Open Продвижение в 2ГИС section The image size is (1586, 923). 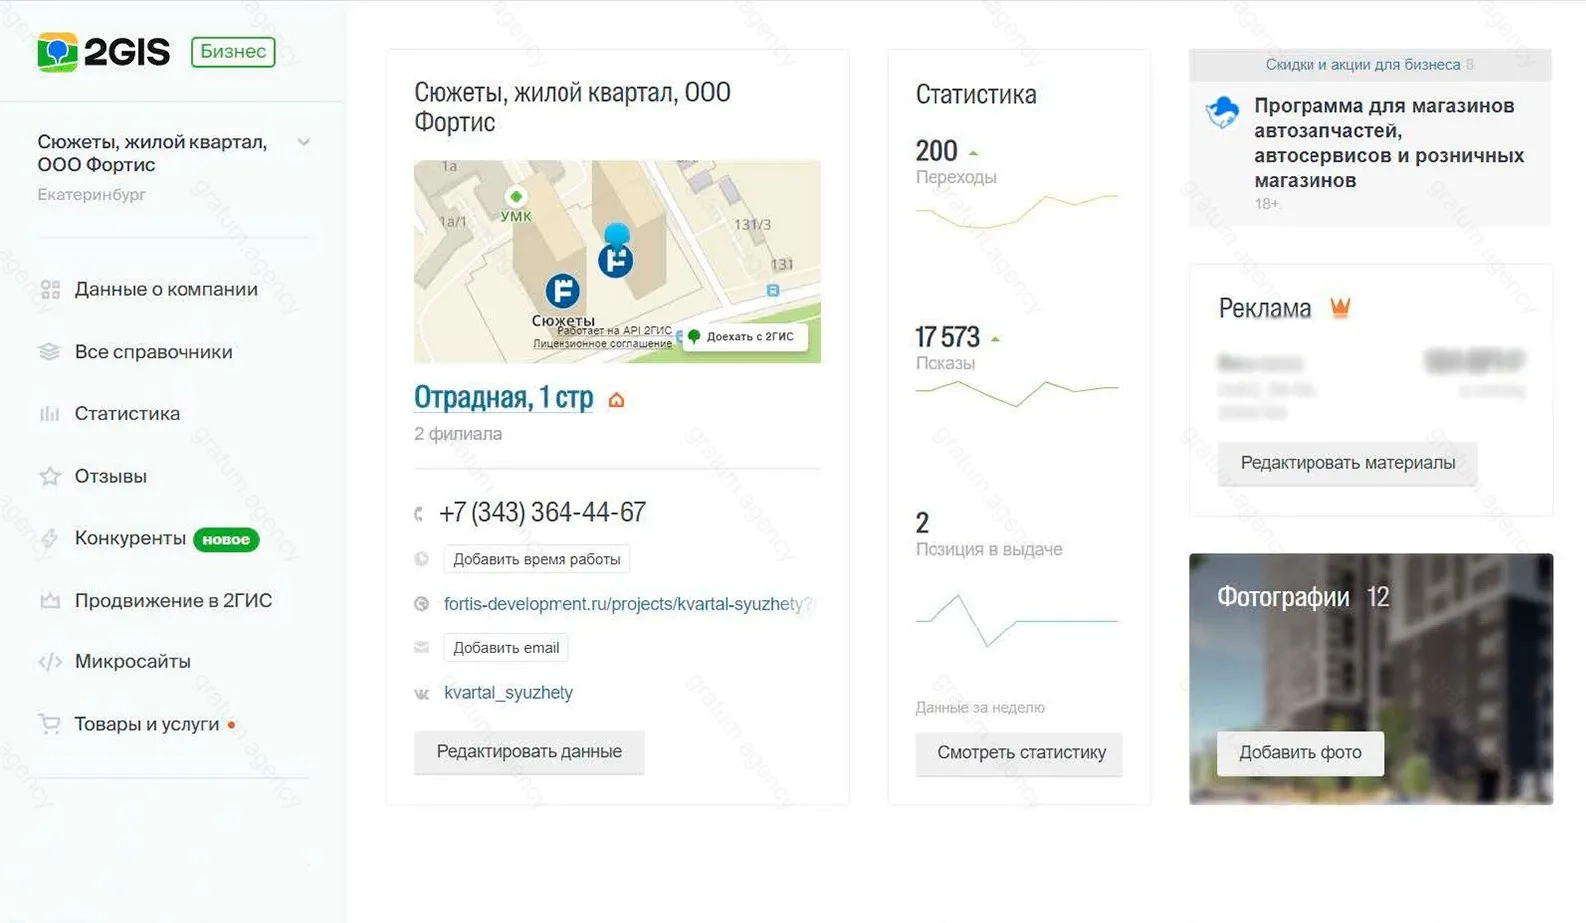(173, 600)
